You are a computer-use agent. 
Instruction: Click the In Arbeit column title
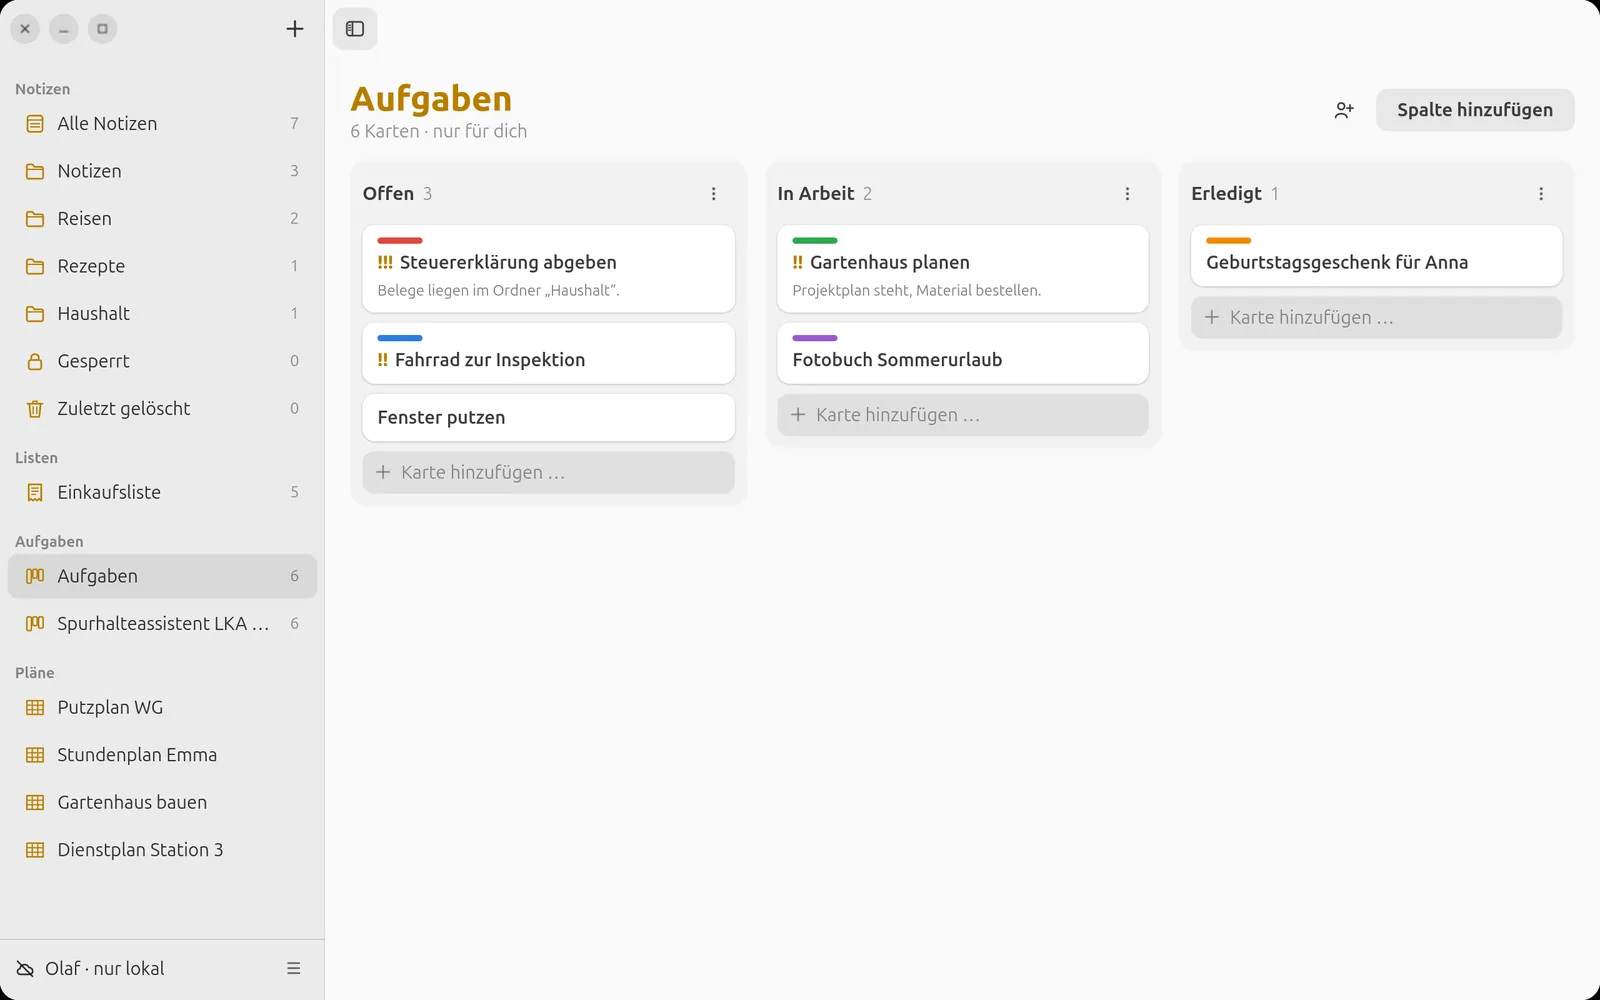click(x=816, y=194)
